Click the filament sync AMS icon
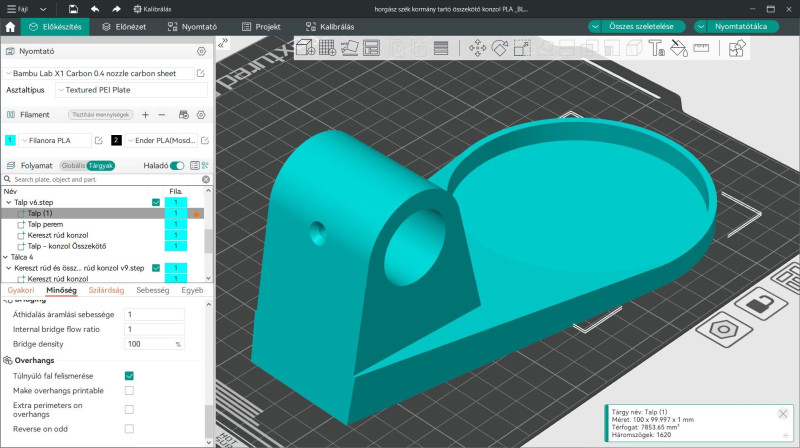The width and height of the screenshot is (800, 448). (x=184, y=115)
